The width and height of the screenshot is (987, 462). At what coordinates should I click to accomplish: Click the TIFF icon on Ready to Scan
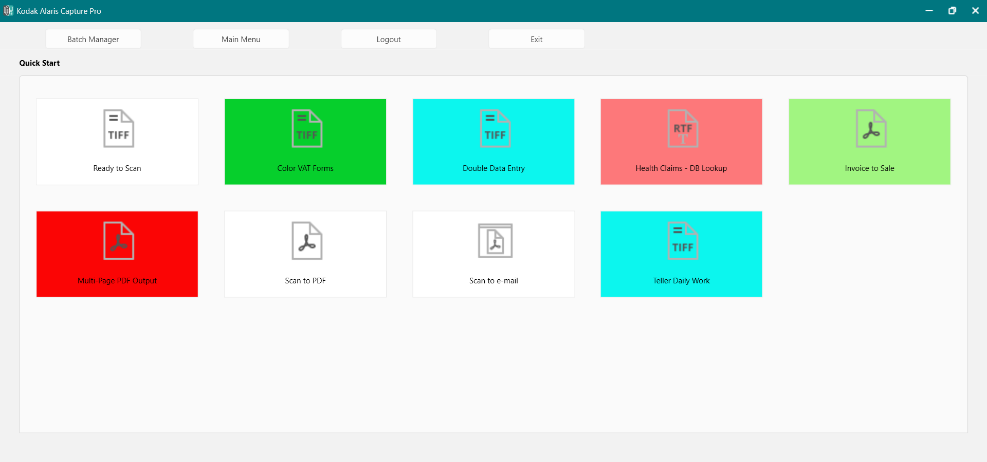(119, 128)
